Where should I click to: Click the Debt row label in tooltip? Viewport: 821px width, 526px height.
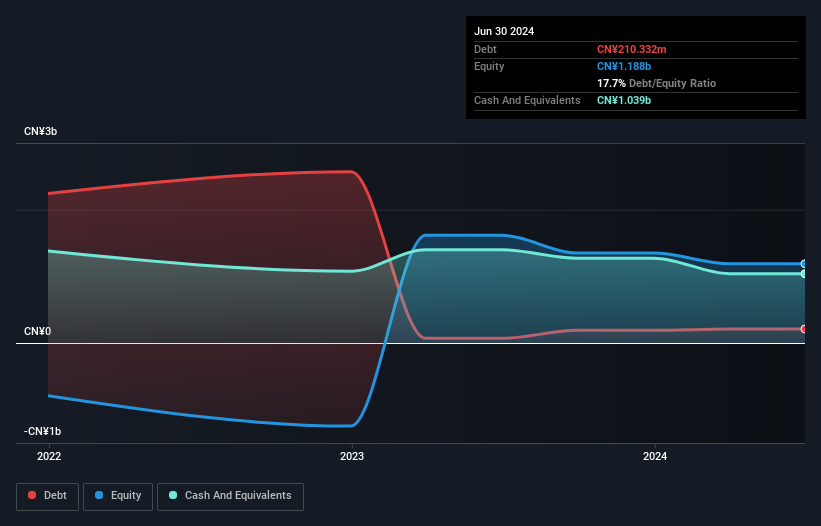click(485, 49)
